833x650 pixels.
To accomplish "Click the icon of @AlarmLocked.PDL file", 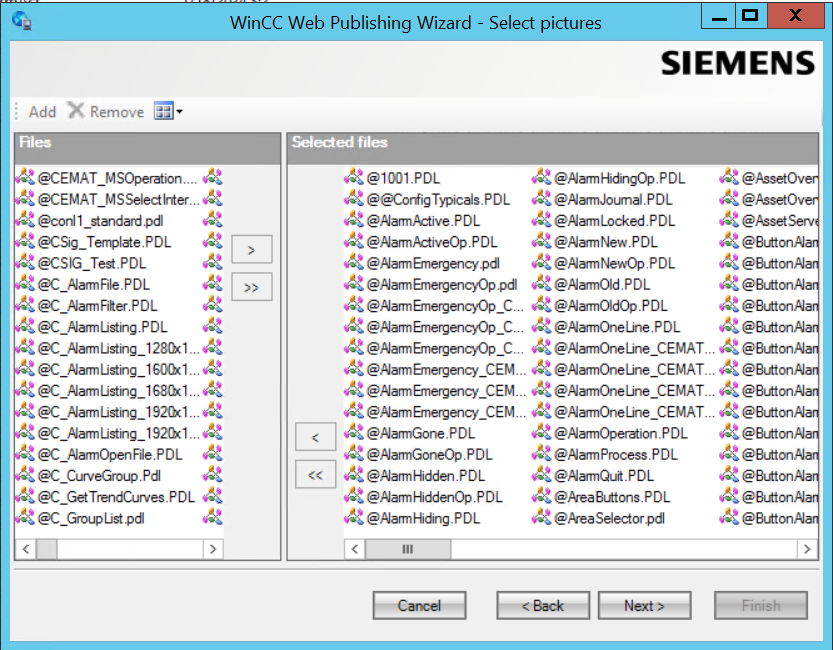I will click(x=541, y=219).
